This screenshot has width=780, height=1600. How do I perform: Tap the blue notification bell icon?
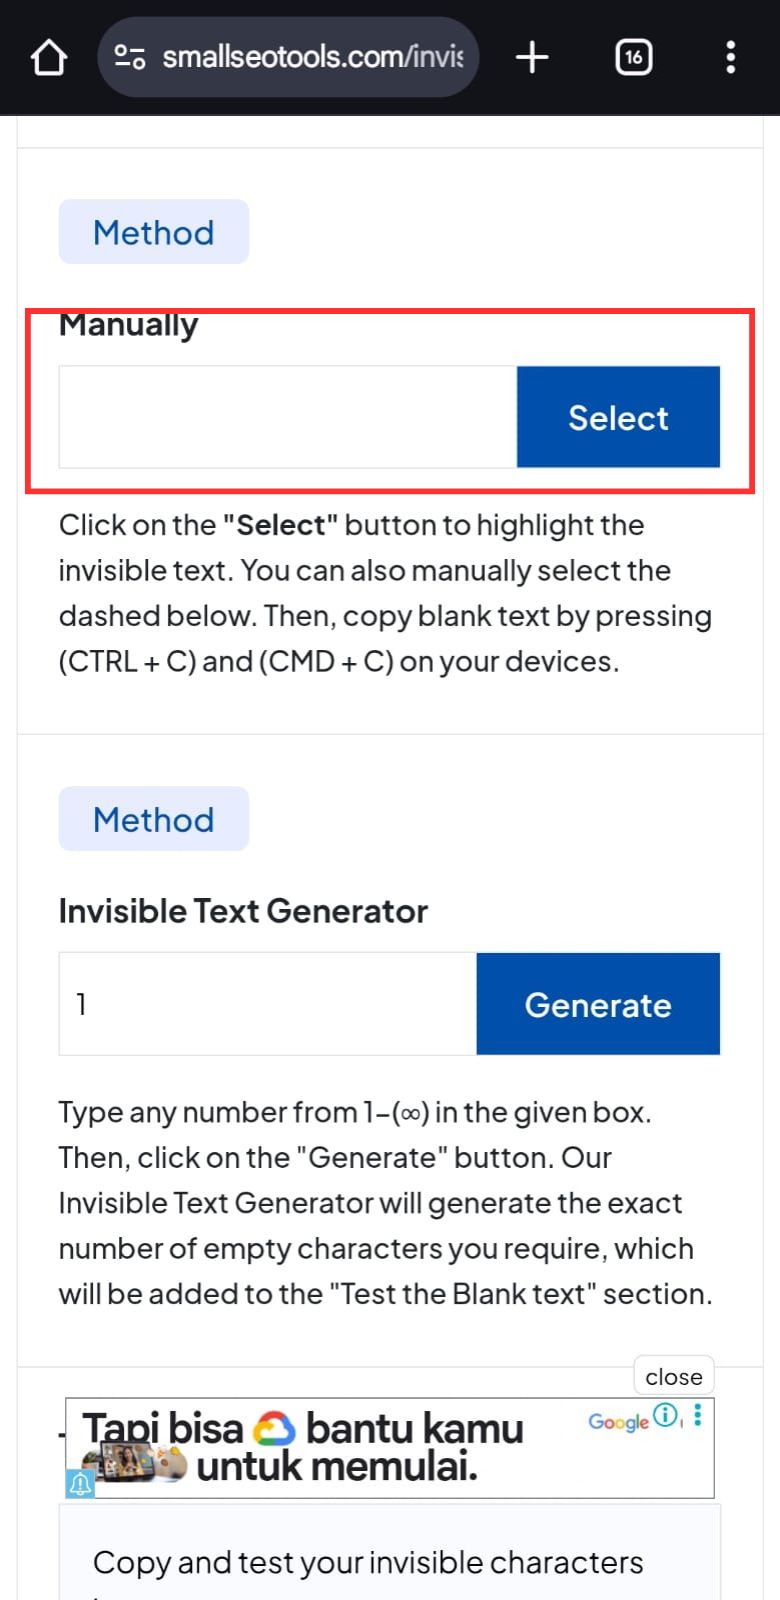coord(80,1484)
